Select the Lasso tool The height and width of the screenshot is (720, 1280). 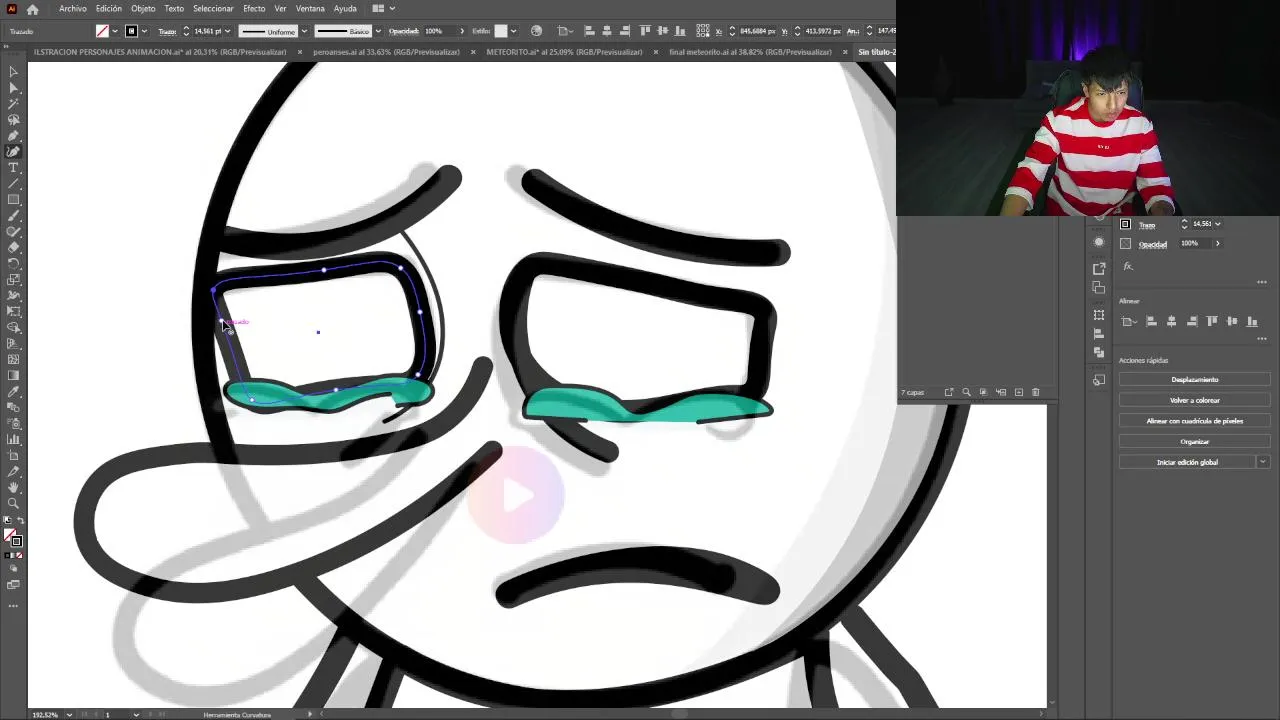(13, 120)
